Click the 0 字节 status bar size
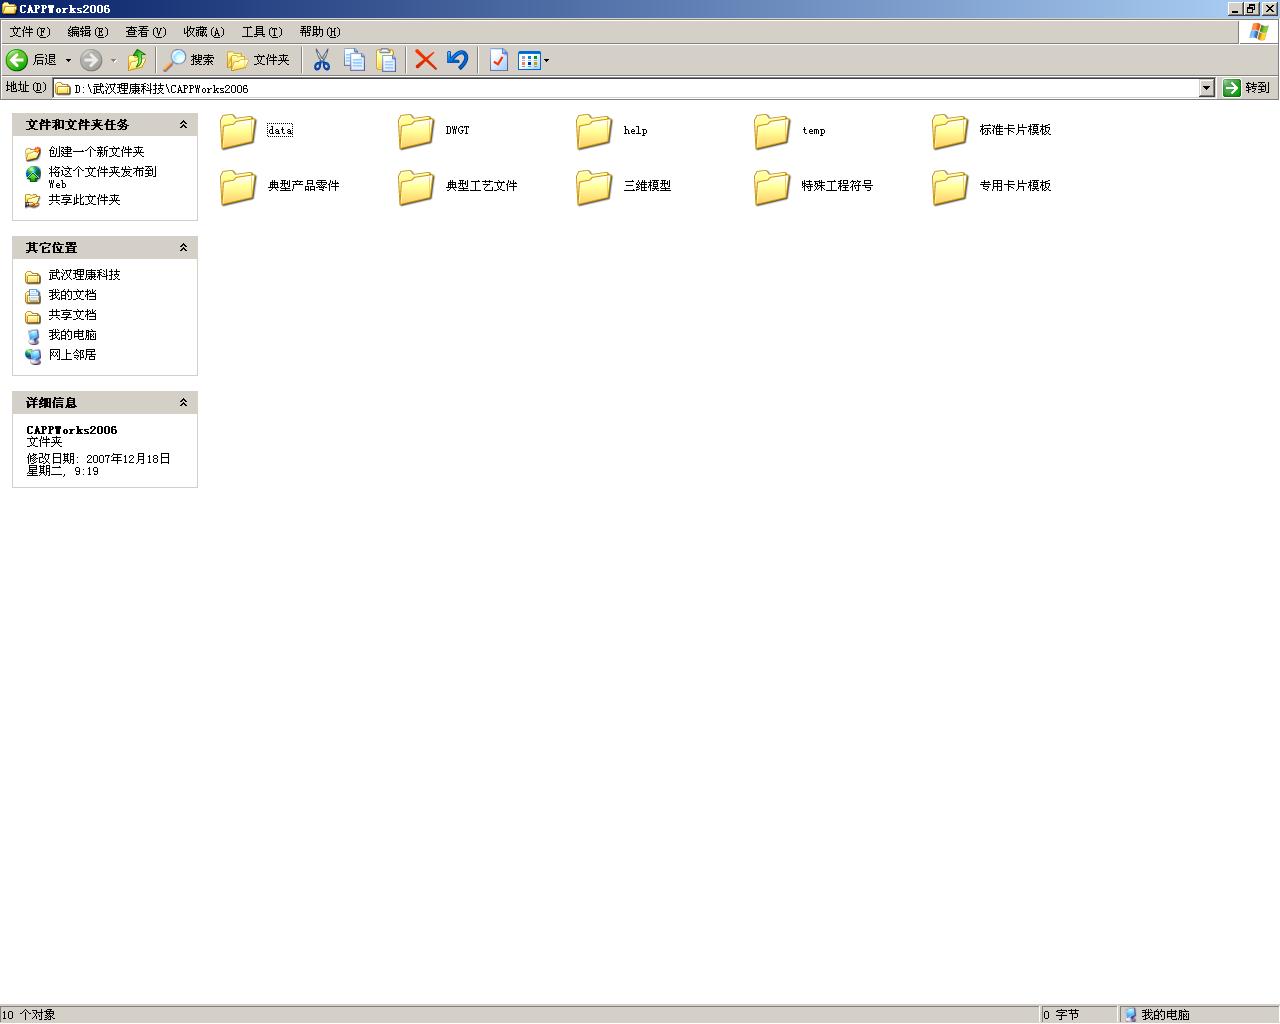Screen dimensions: 1280x1024 [1061, 1015]
